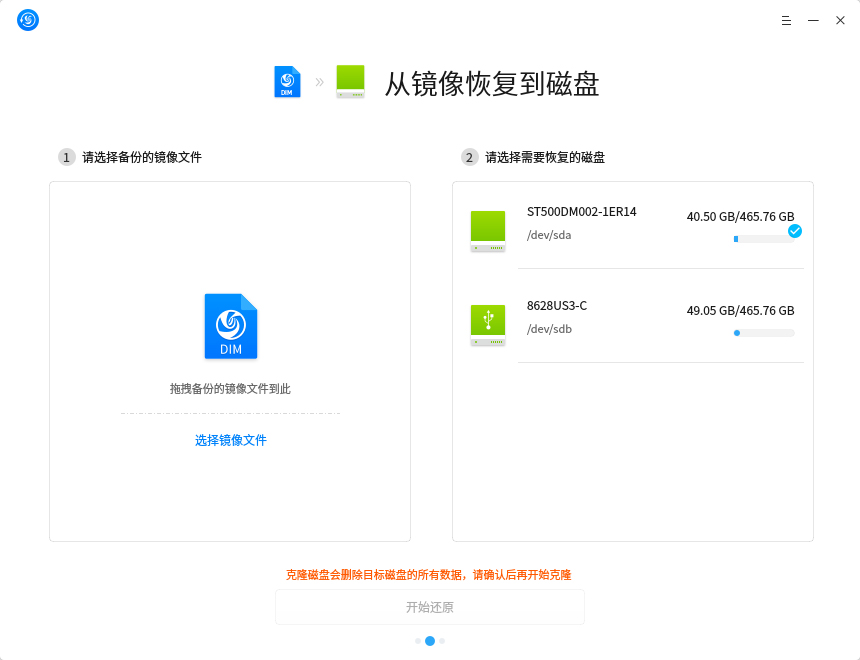Click the usage bar of /dev/sdb

click(x=764, y=333)
